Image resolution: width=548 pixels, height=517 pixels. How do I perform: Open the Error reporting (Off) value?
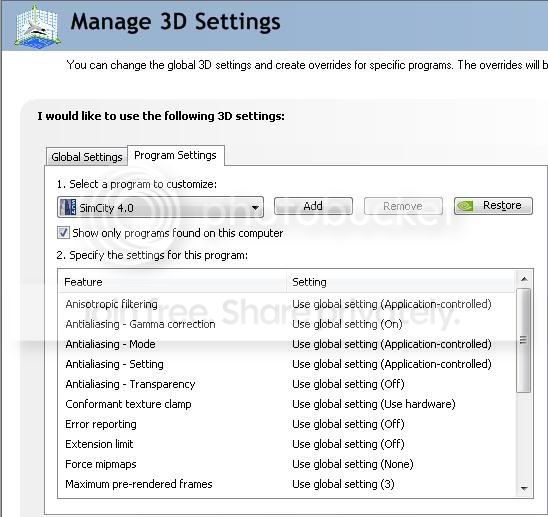(348, 424)
